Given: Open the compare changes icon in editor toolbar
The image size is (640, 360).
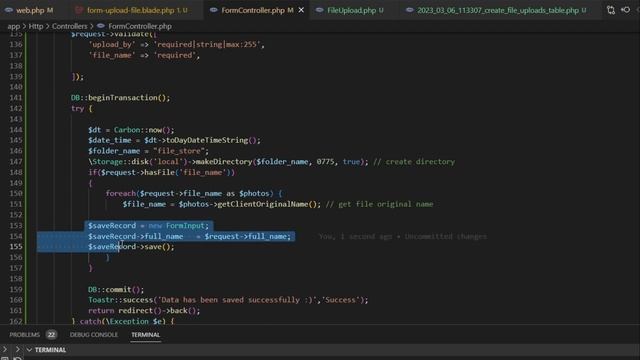Looking at the screenshot, I should (611, 10).
